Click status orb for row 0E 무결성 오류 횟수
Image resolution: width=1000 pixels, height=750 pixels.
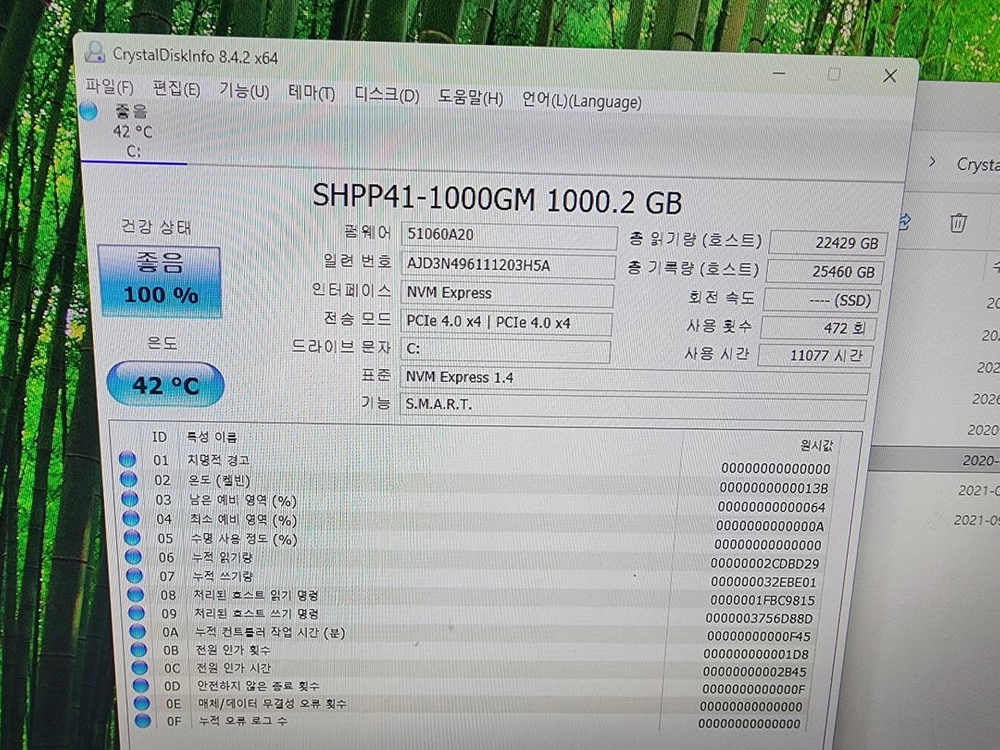coord(142,703)
